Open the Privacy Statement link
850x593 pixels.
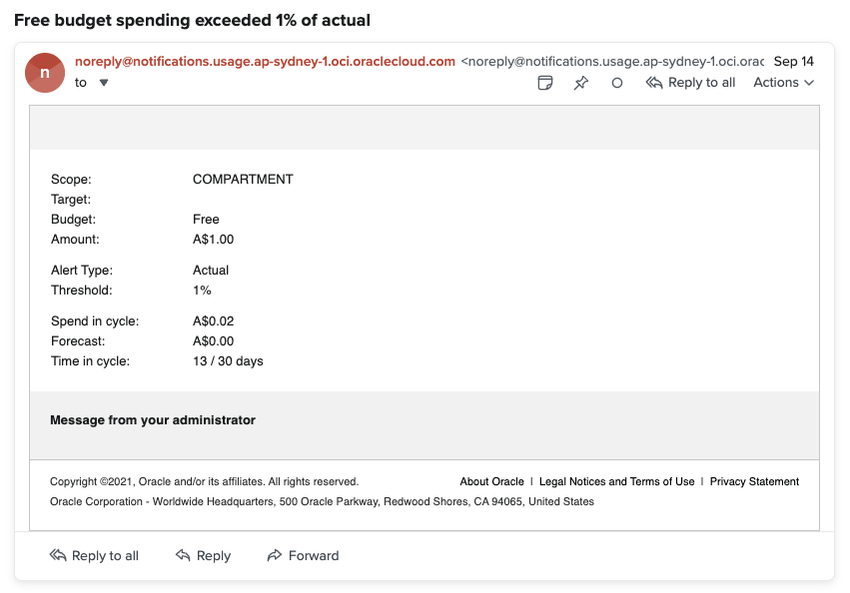[x=754, y=482]
